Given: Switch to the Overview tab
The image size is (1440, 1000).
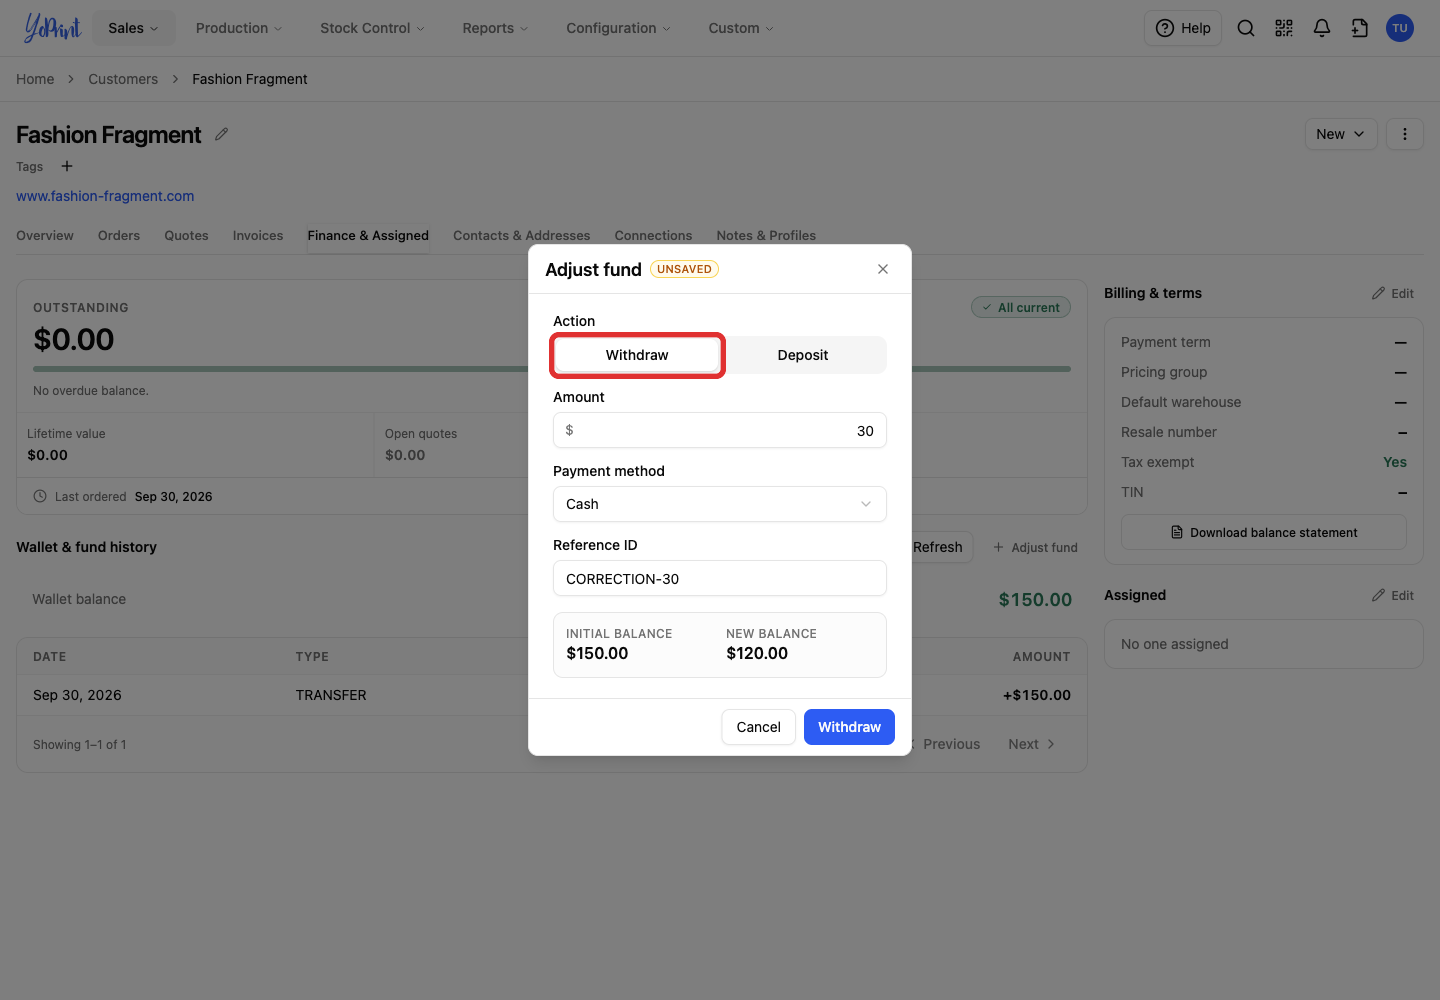Looking at the screenshot, I should click(x=45, y=236).
